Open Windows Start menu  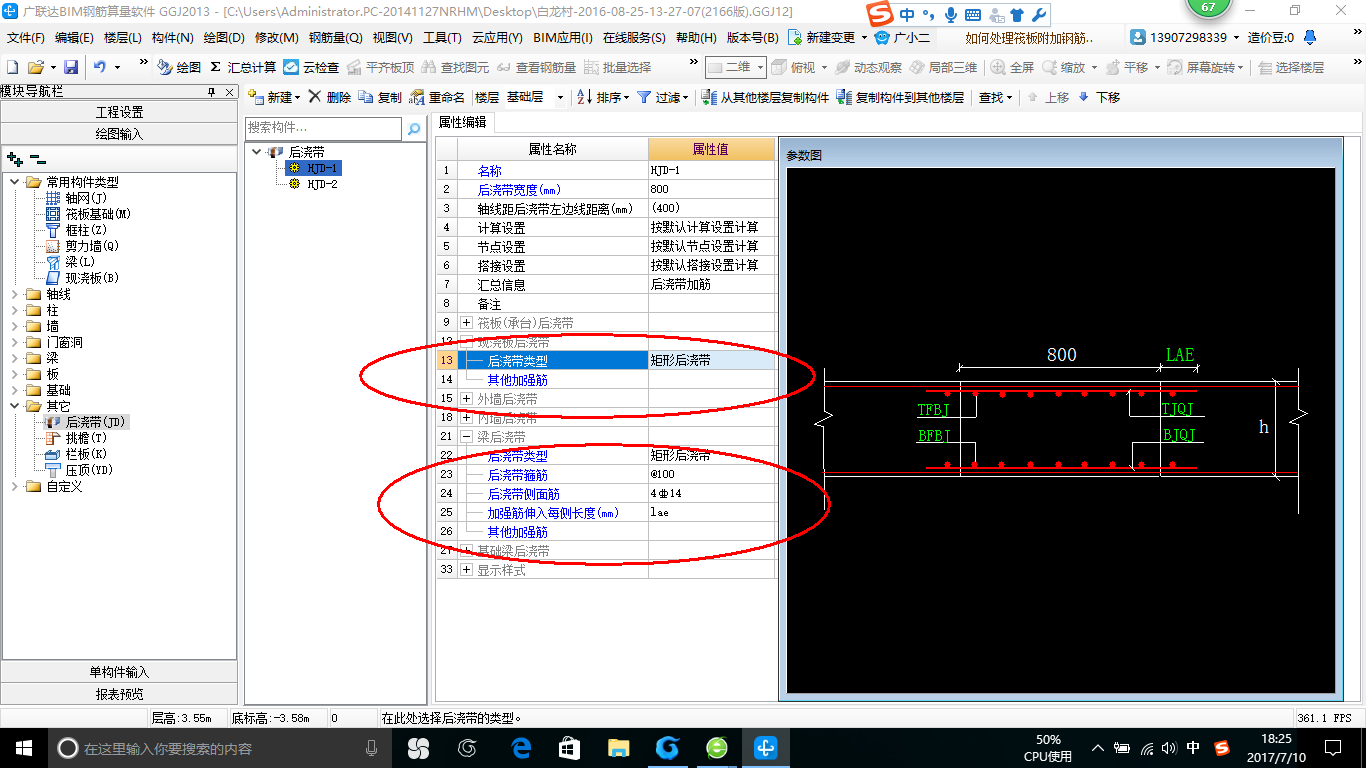click(23, 748)
